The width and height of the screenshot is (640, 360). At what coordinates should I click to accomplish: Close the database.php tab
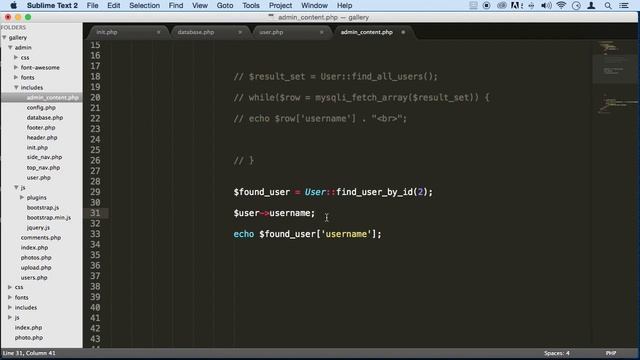pos(240,32)
